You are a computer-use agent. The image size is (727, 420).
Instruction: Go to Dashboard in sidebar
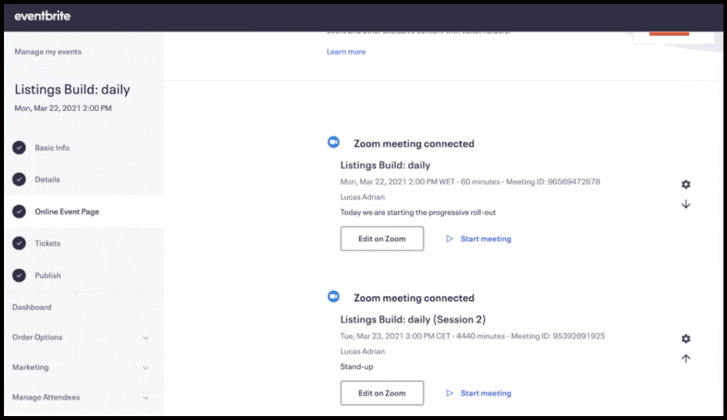(32, 307)
